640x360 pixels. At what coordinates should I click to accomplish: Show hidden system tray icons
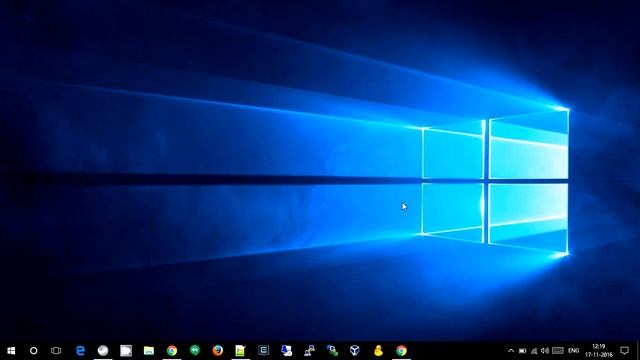pyautogui.click(x=511, y=351)
